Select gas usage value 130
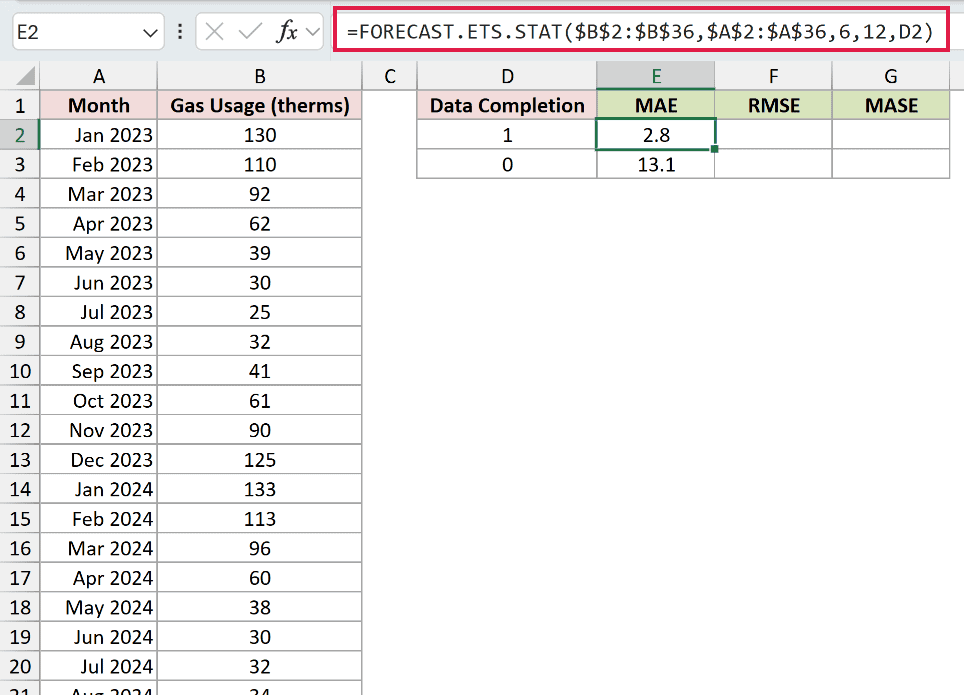The height and width of the screenshot is (695, 964). pyautogui.click(x=259, y=135)
